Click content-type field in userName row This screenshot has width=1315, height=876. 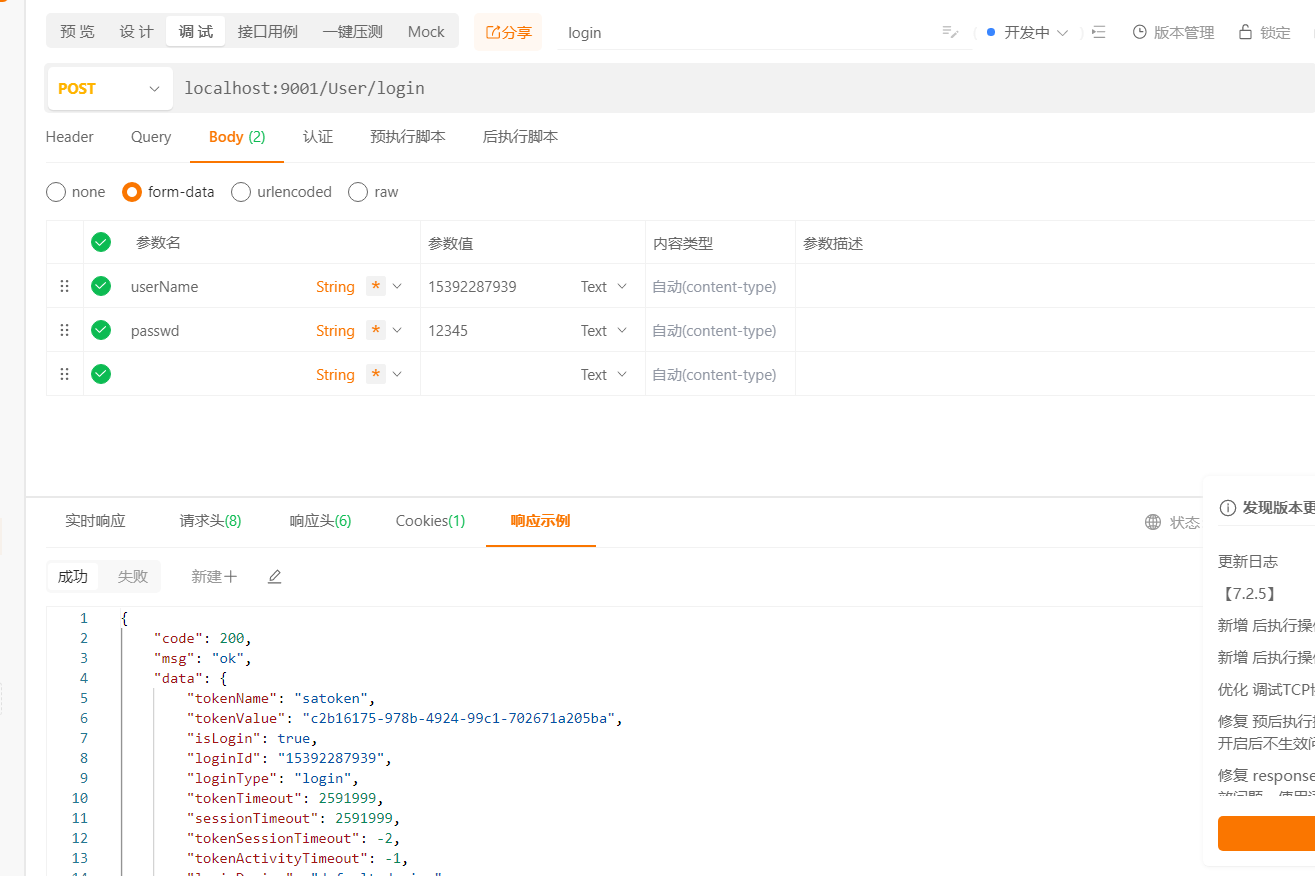[714, 286]
